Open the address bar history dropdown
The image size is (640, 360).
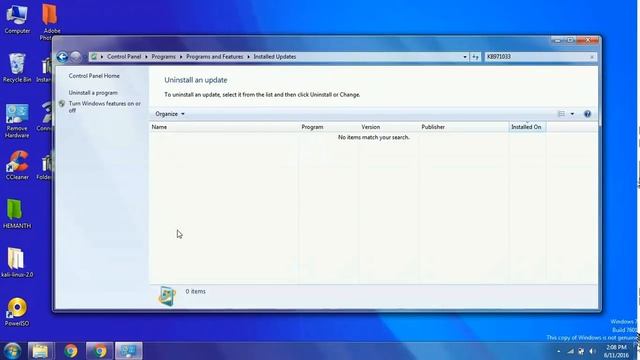tap(465, 57)
